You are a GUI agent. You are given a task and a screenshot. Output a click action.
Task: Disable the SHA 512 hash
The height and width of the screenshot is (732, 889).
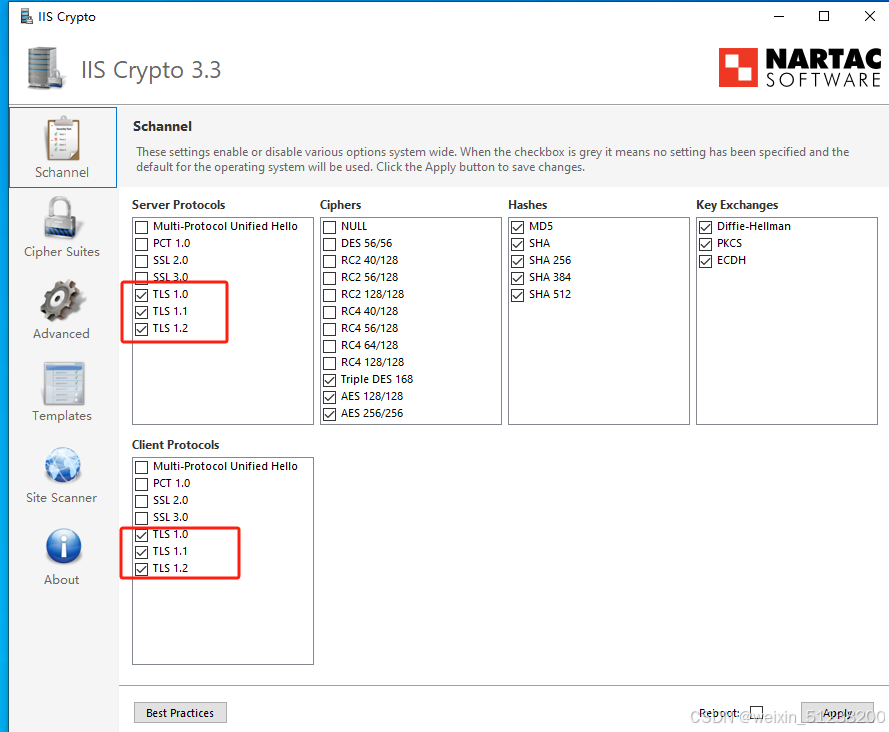coord(517,294)
